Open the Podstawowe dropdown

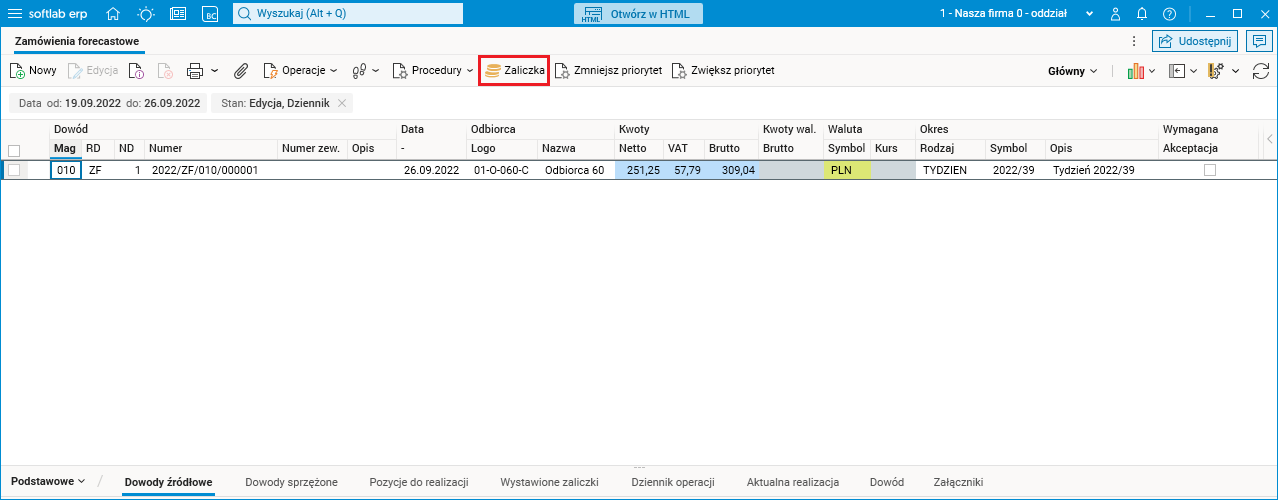click(48, 481)
